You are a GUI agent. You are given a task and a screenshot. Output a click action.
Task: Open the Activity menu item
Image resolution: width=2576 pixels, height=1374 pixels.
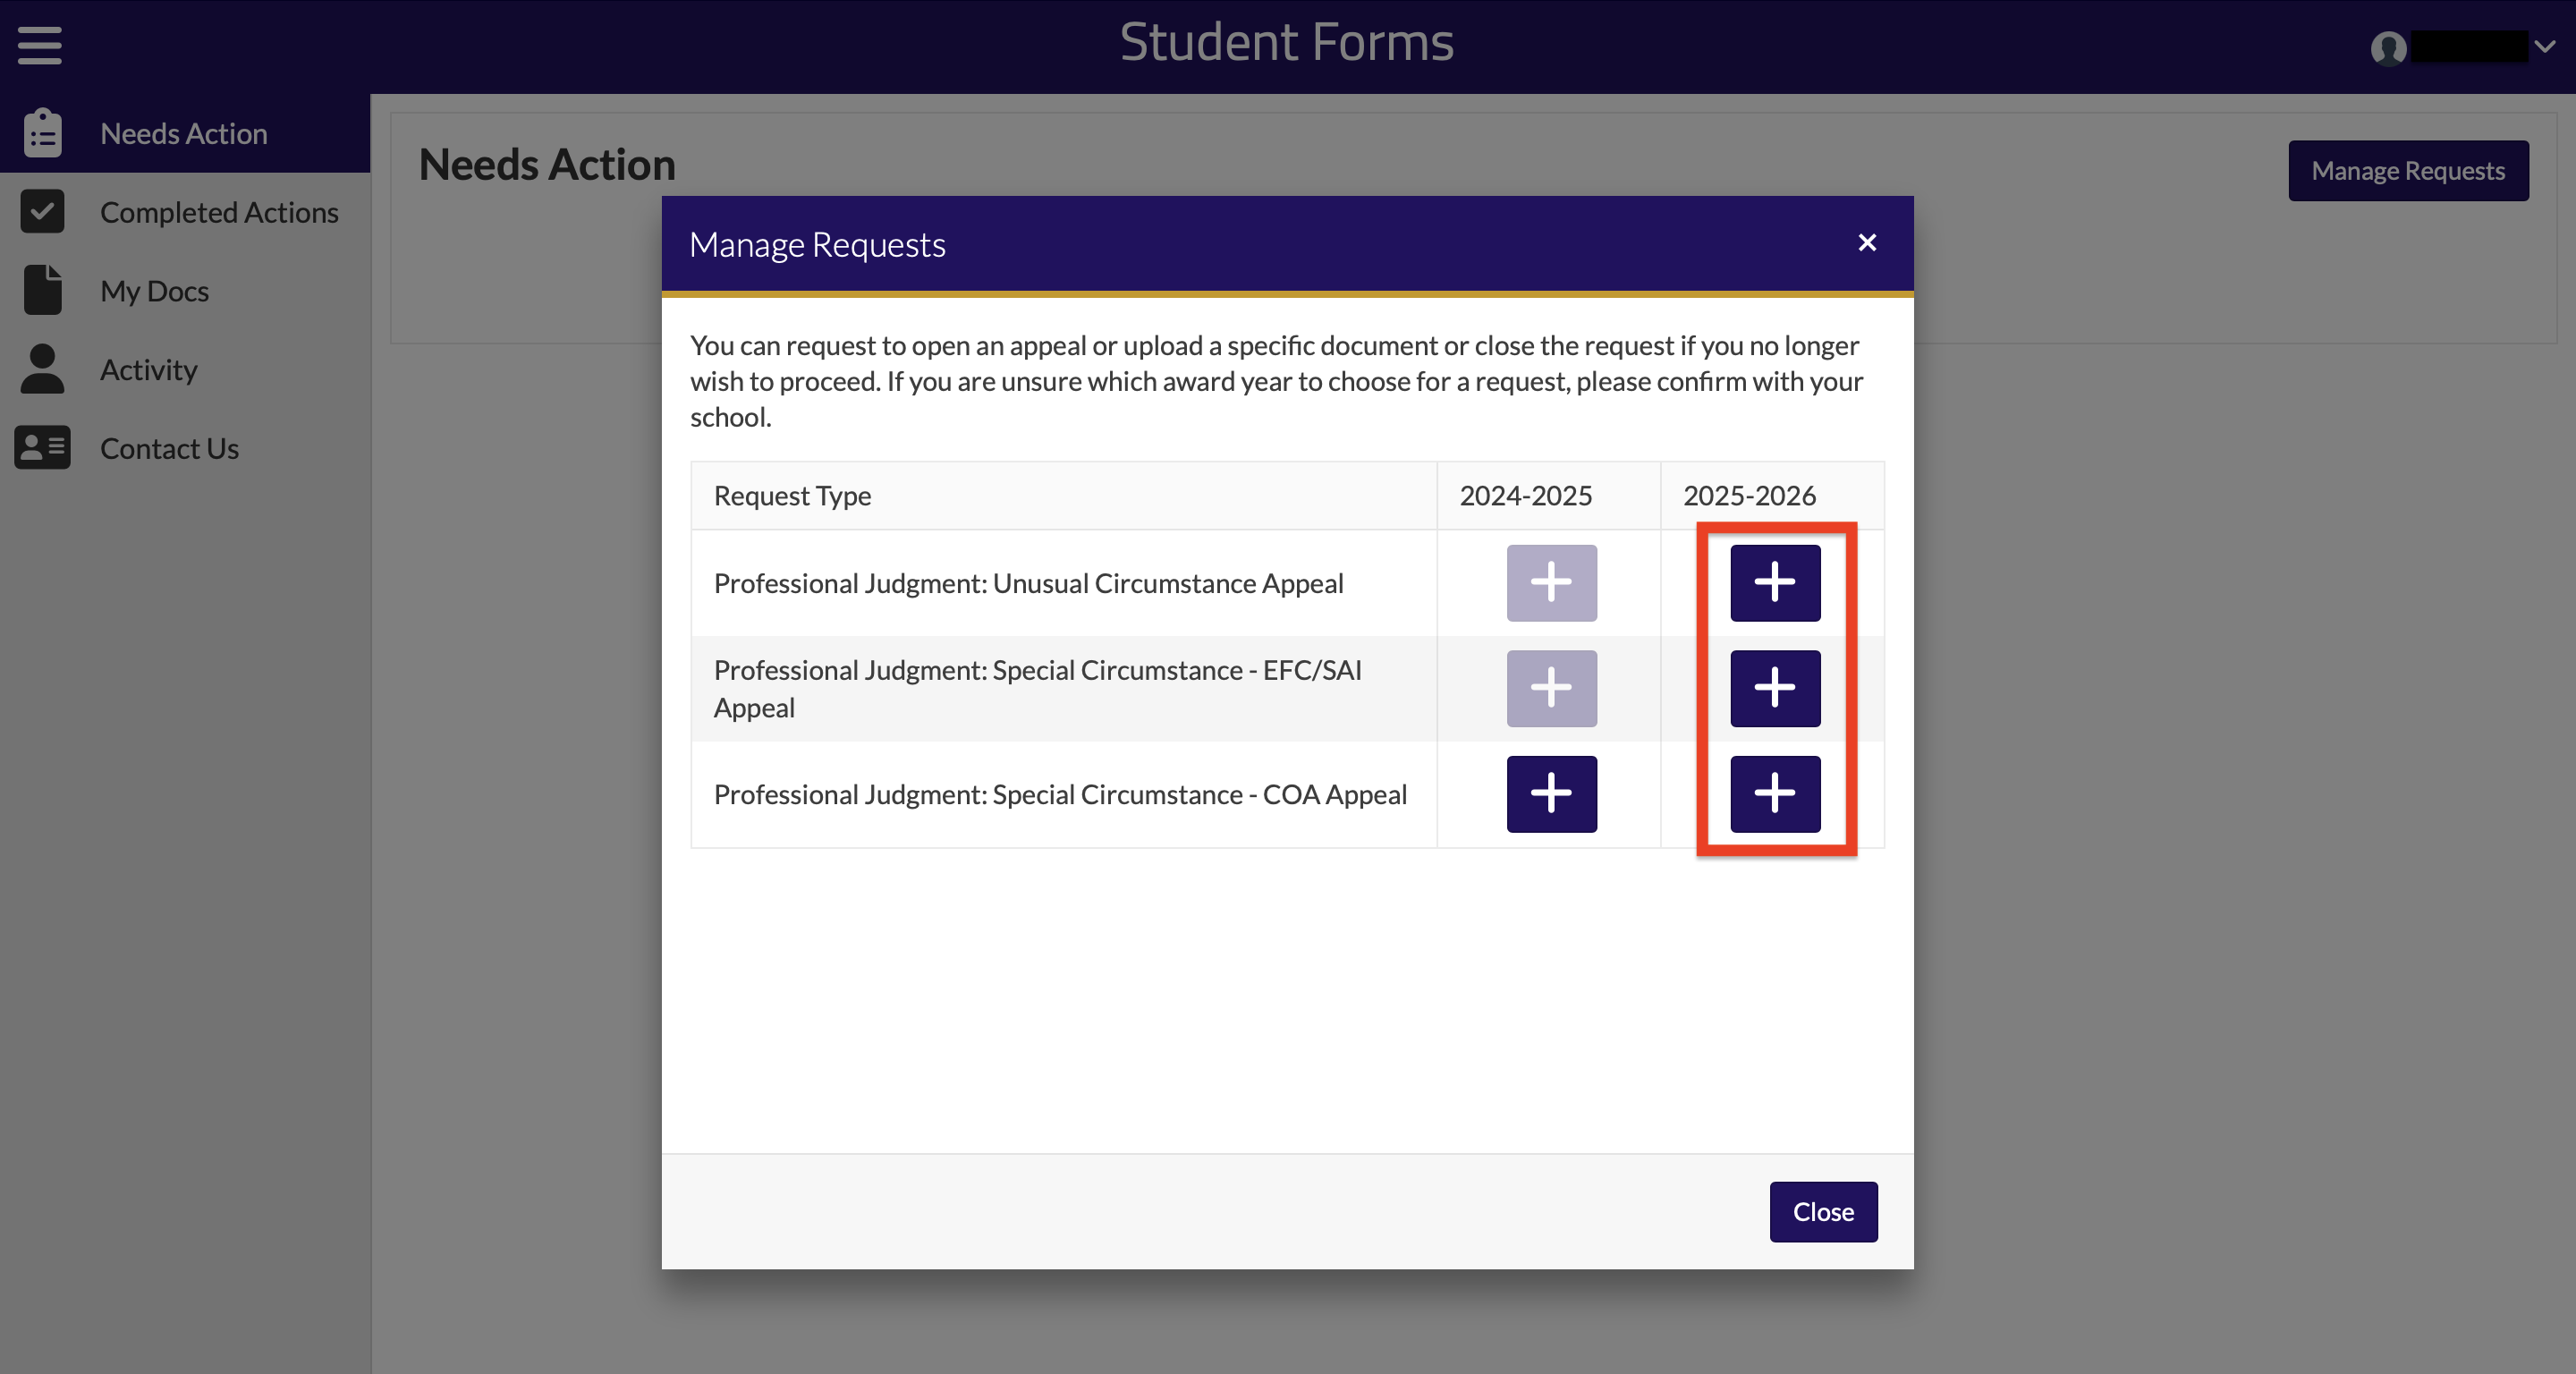click(x=149, y=370)
